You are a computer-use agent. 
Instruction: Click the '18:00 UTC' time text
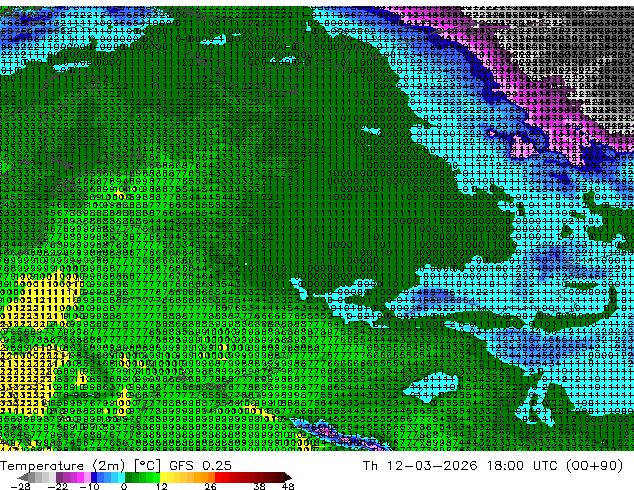[x=521, y=466]
